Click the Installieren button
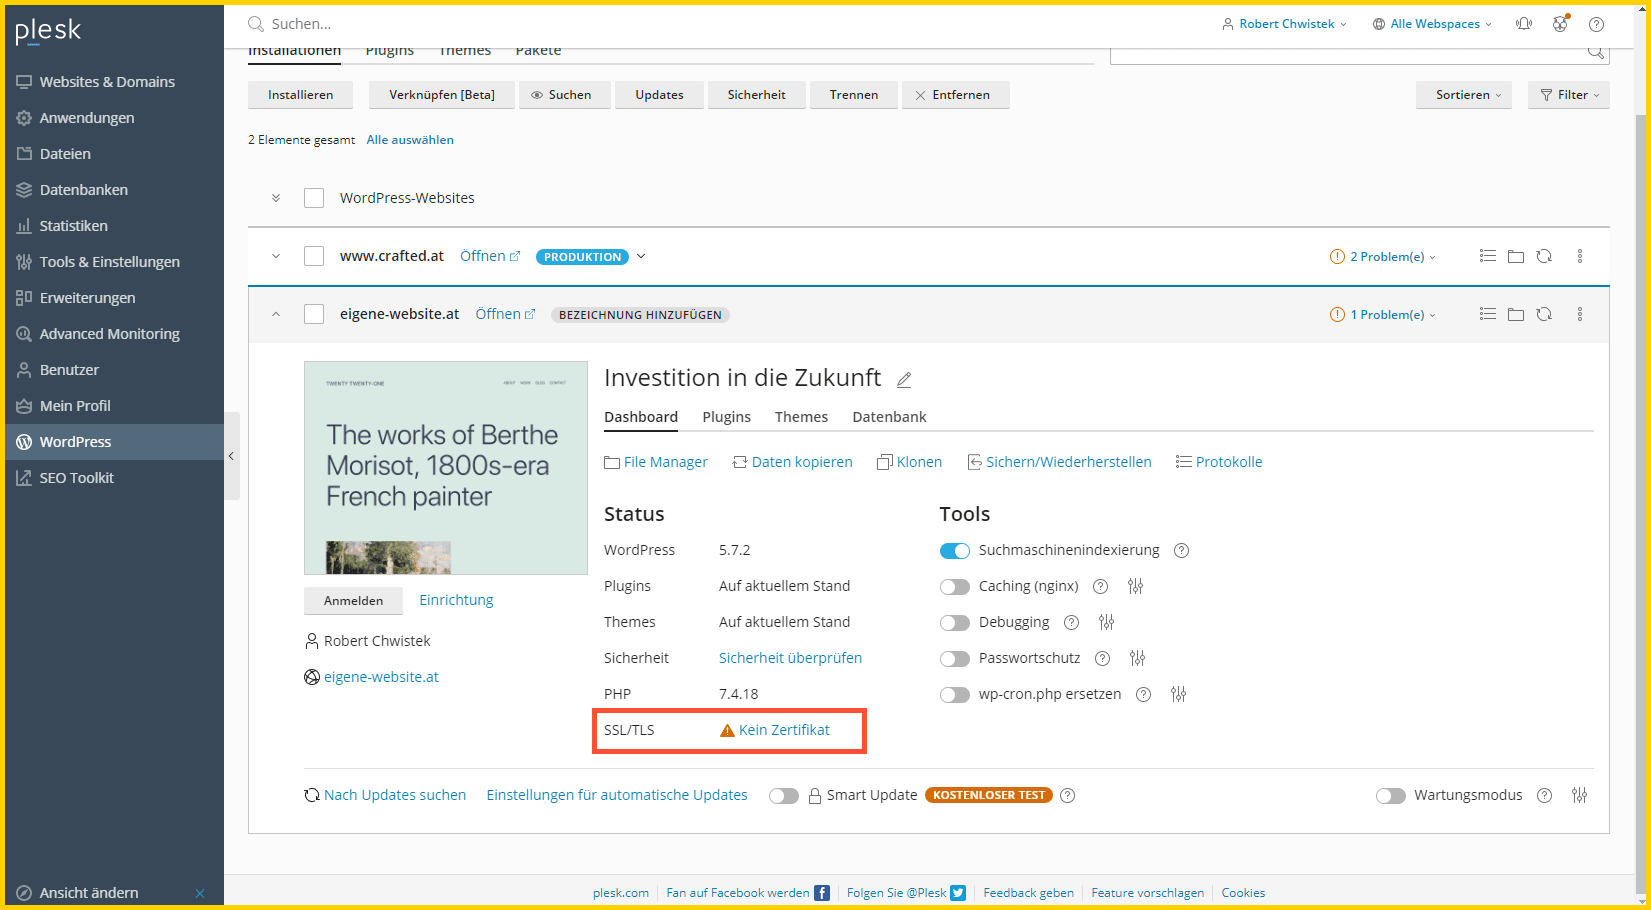The height and width of the screenshot is (910, 1651). point(300,95)
